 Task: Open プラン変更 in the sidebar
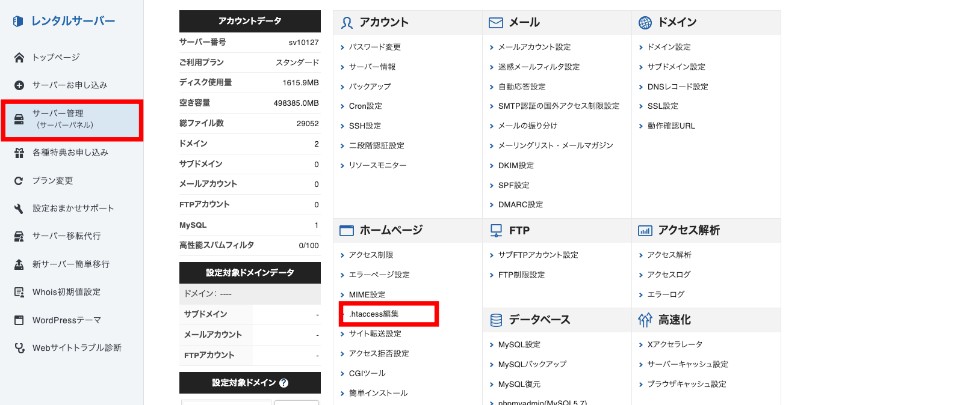53,180
